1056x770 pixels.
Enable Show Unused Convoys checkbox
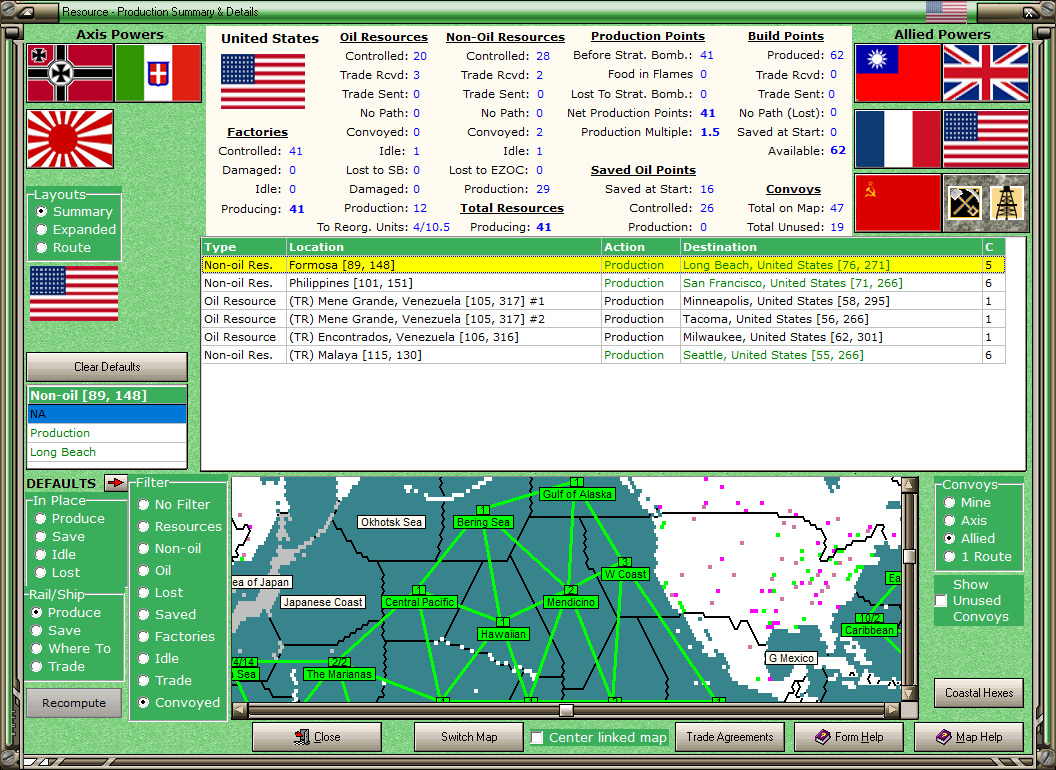942,601
